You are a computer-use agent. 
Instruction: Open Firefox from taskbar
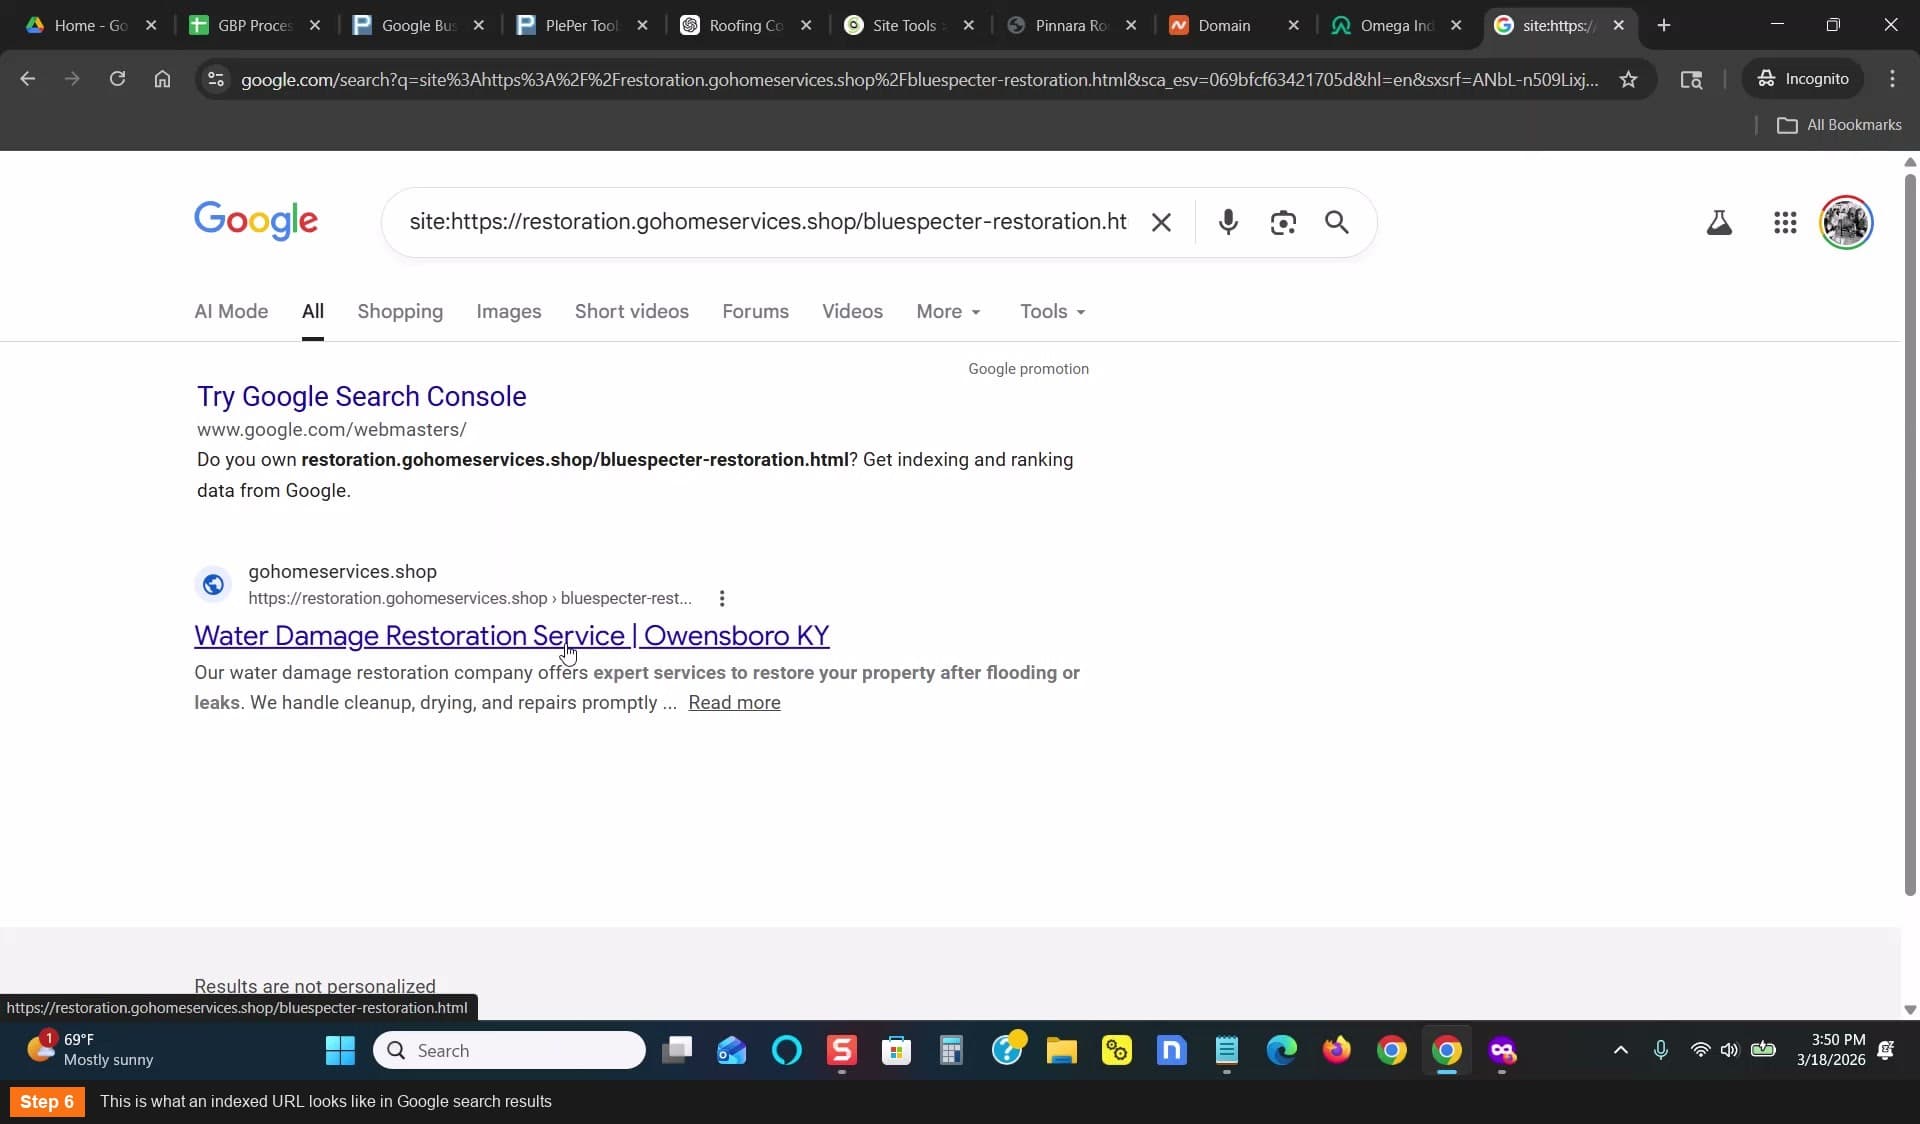pyautogui.click(x=1336, y=1050)
